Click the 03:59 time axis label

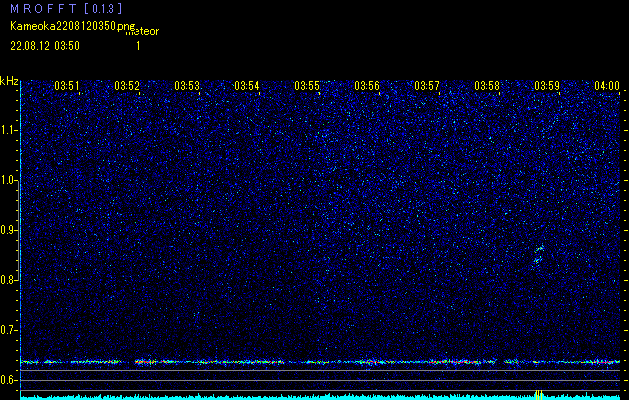547,85
